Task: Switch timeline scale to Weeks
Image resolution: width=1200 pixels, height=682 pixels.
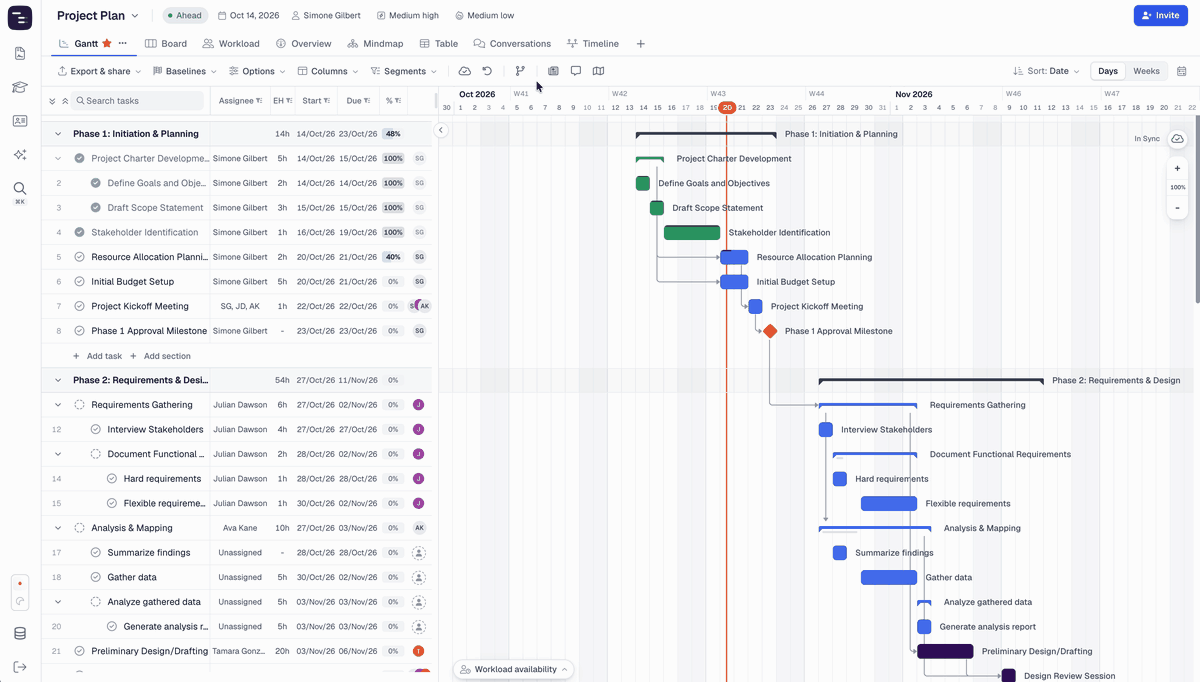Action: (x=1146, y=71)
